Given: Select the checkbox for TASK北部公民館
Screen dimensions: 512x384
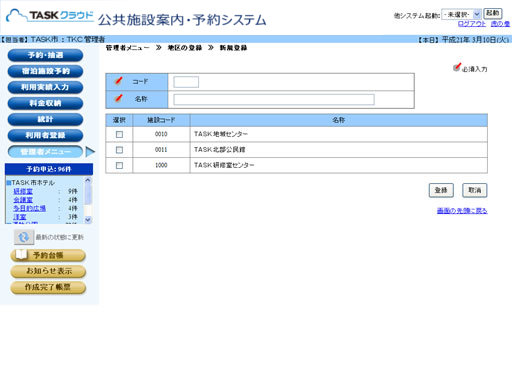Looking at the screenshot, I should pos(119,150).
